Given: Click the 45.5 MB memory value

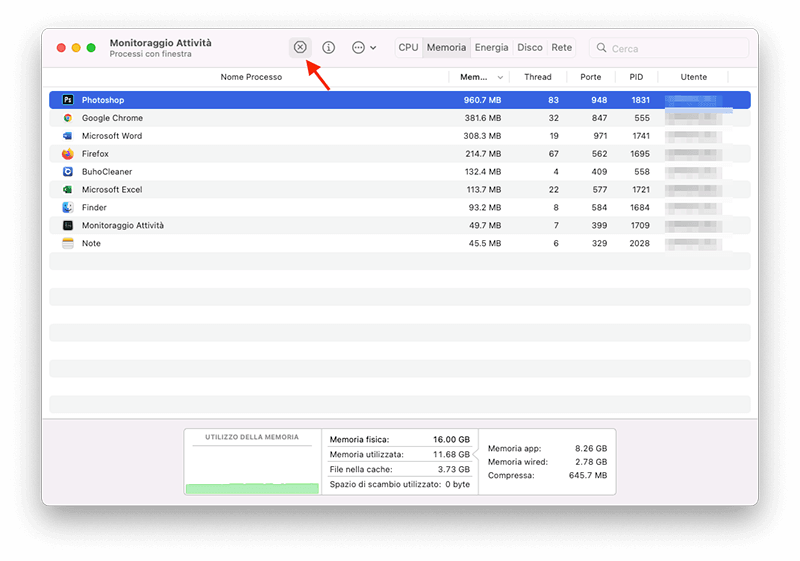Looking at the screenshot, I should tap(485, 243).
